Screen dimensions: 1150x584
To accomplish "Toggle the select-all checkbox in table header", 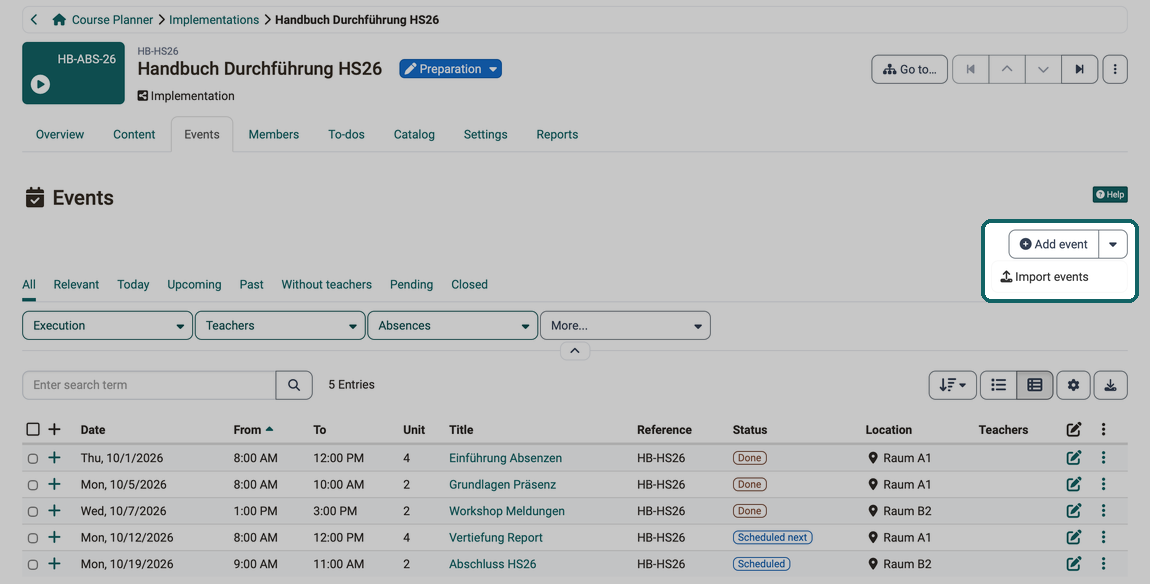I will 33,429.
